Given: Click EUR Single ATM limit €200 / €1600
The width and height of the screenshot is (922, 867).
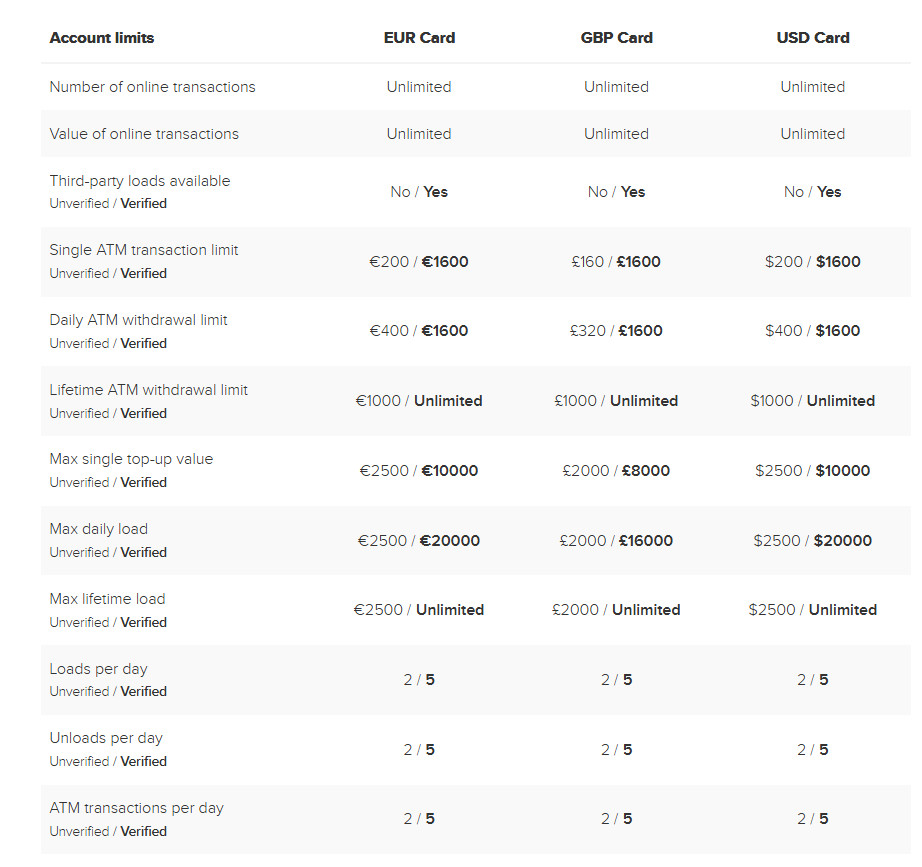Looking at the screenshot, I should [419, 262].
